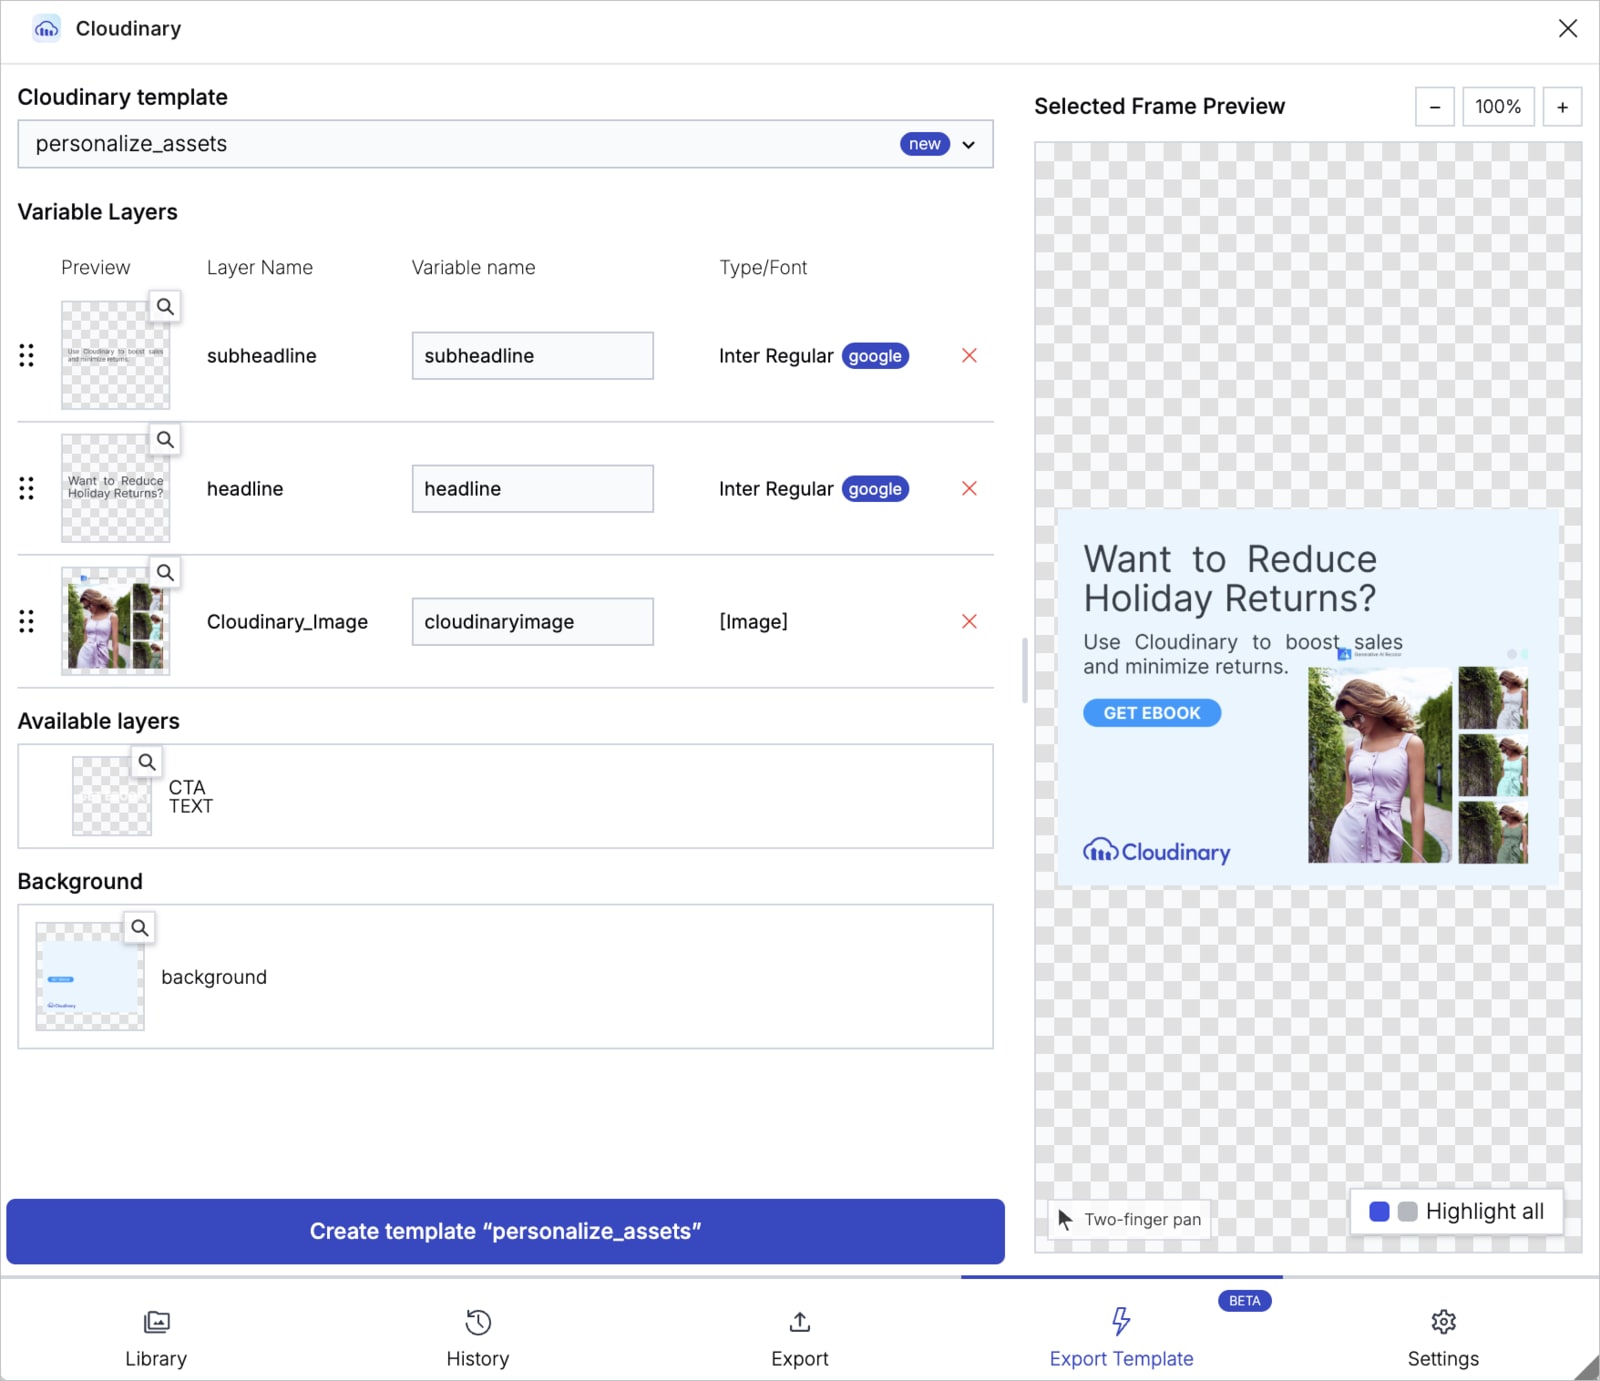The width and height of the screenshot is (1600, 1381).
Task: Select the background layer thumbnail
Action: tap(90, 977)
